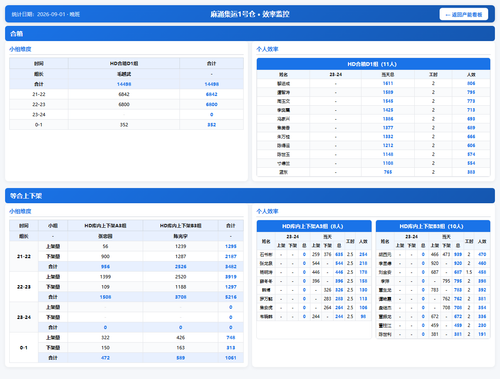Click the 1212 daily total value
500x379 pixels.
click(388, 145)
